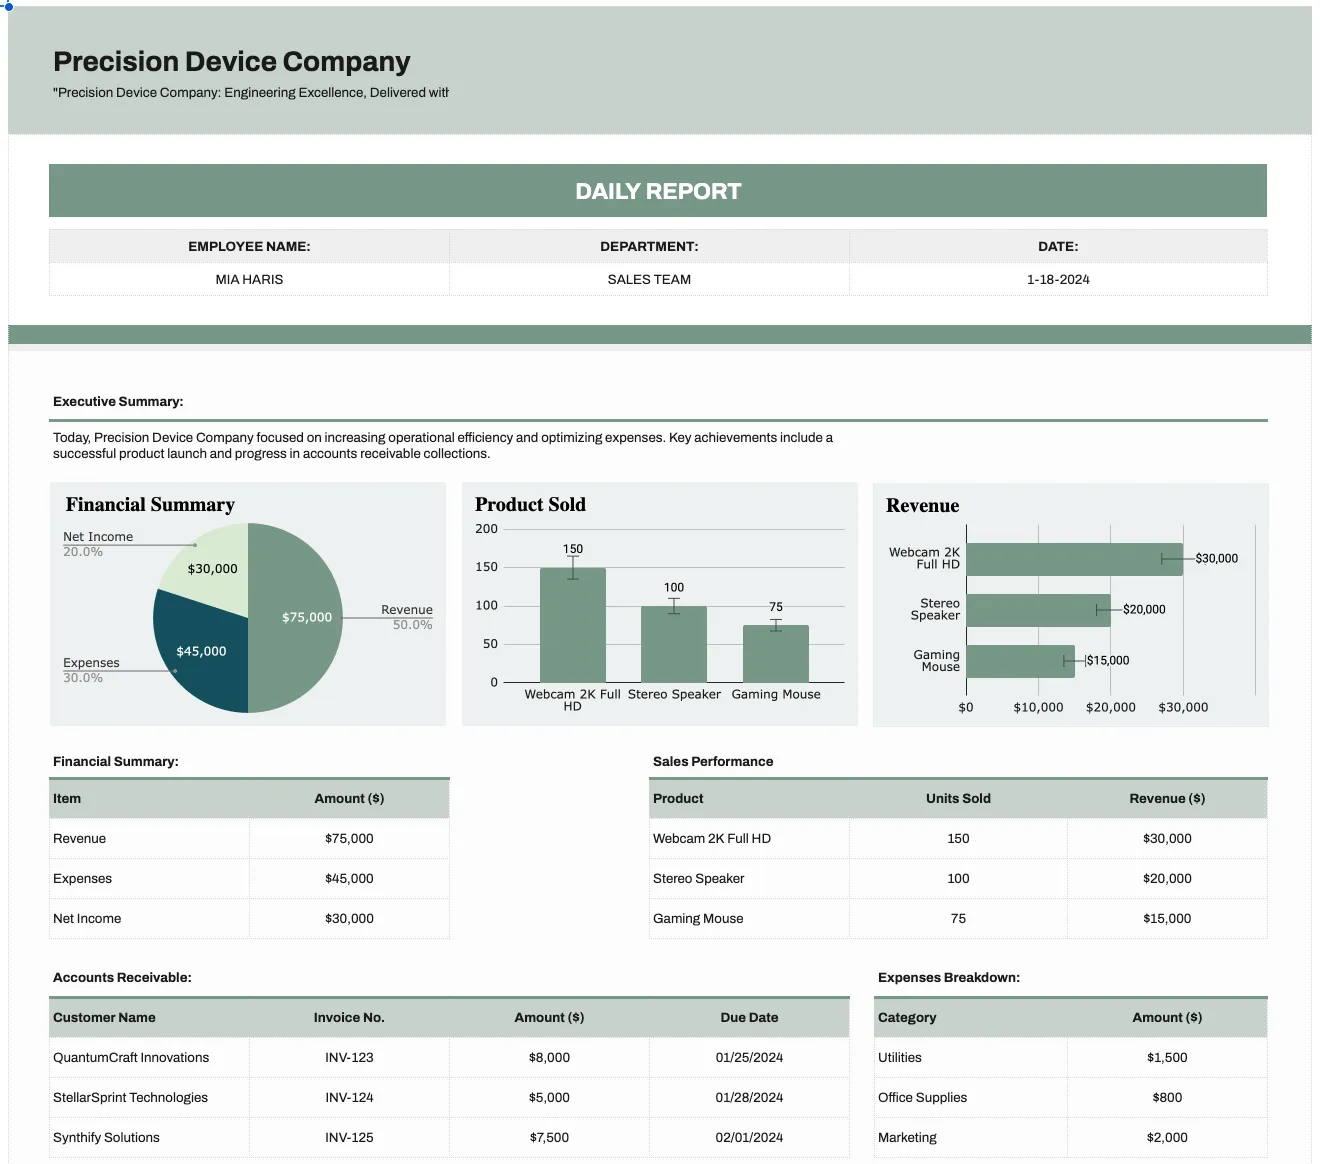Select the $45,000 expenses pie slice
The height and width of the screenshot is (1164, 1320).
click(x=200, y=655)
